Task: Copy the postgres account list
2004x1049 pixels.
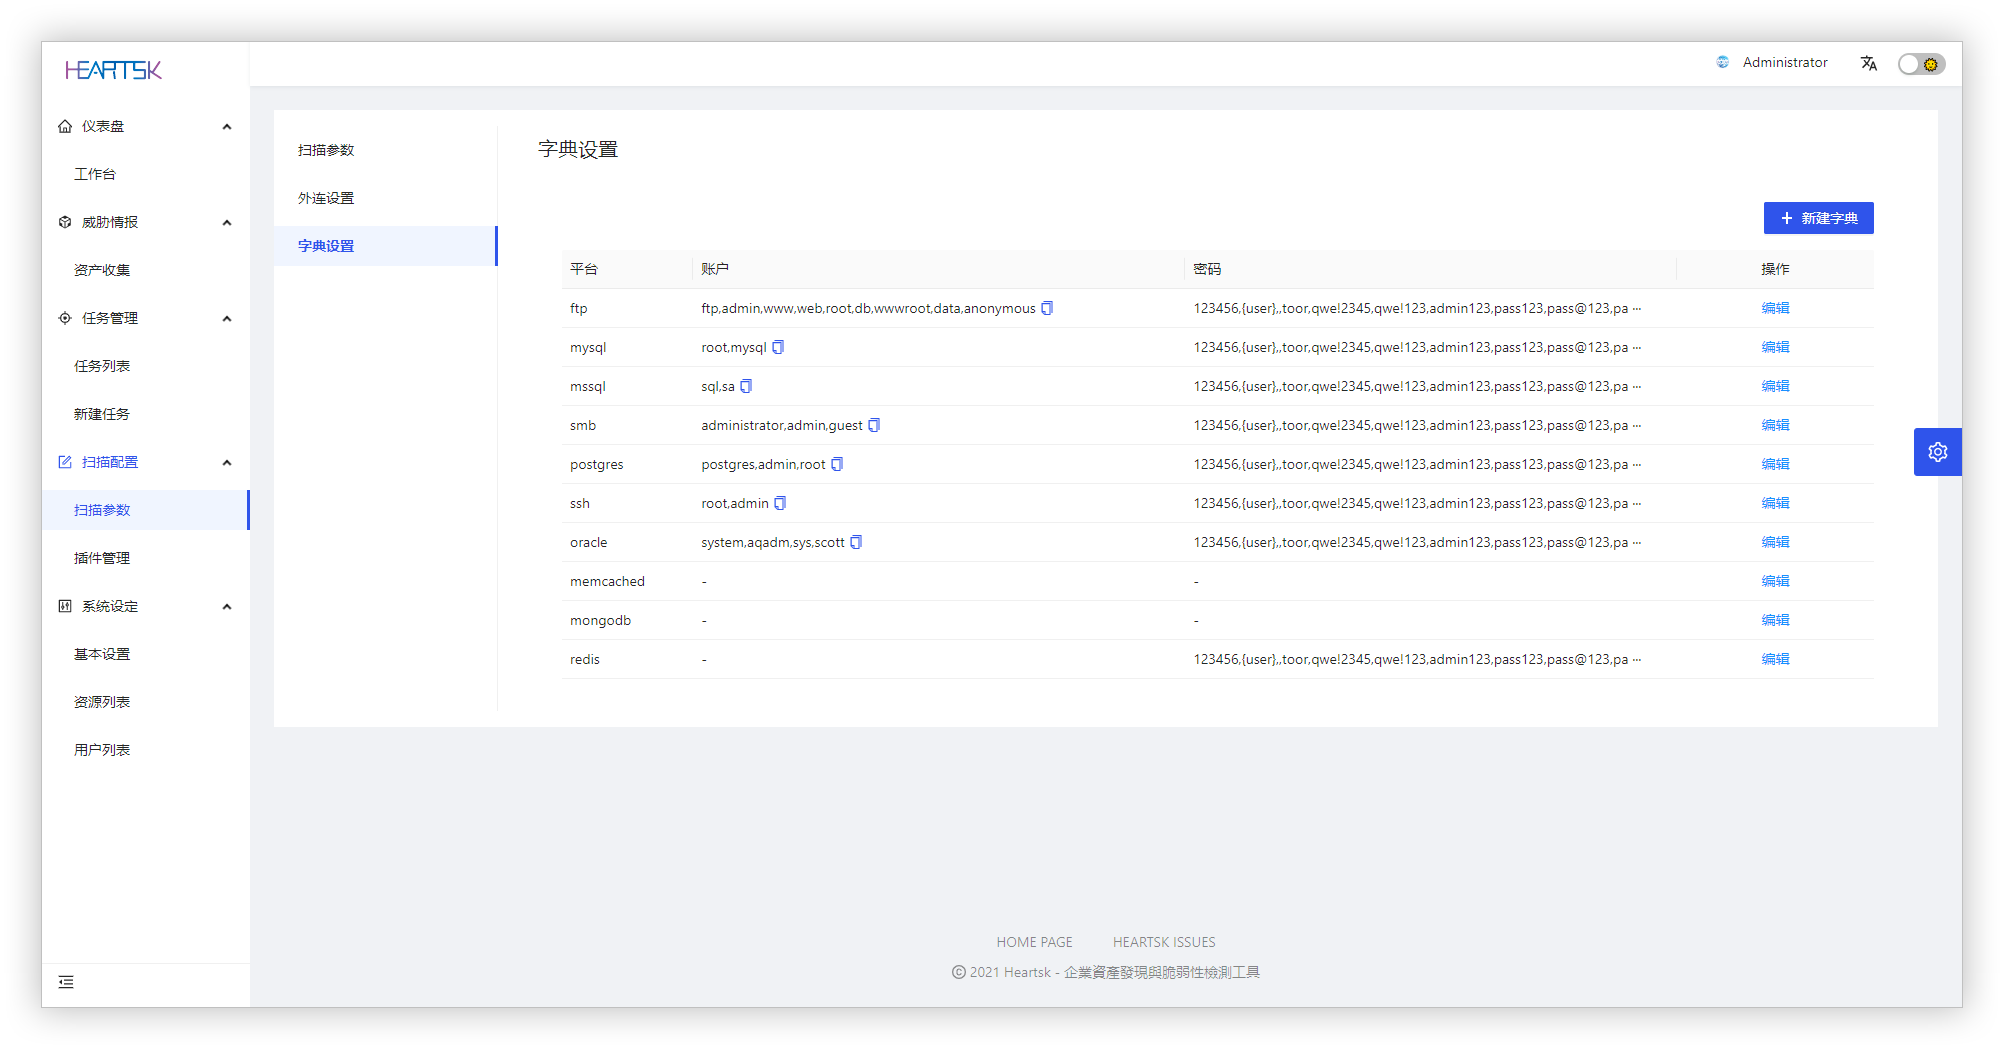Action: click(x=837, y=464)
